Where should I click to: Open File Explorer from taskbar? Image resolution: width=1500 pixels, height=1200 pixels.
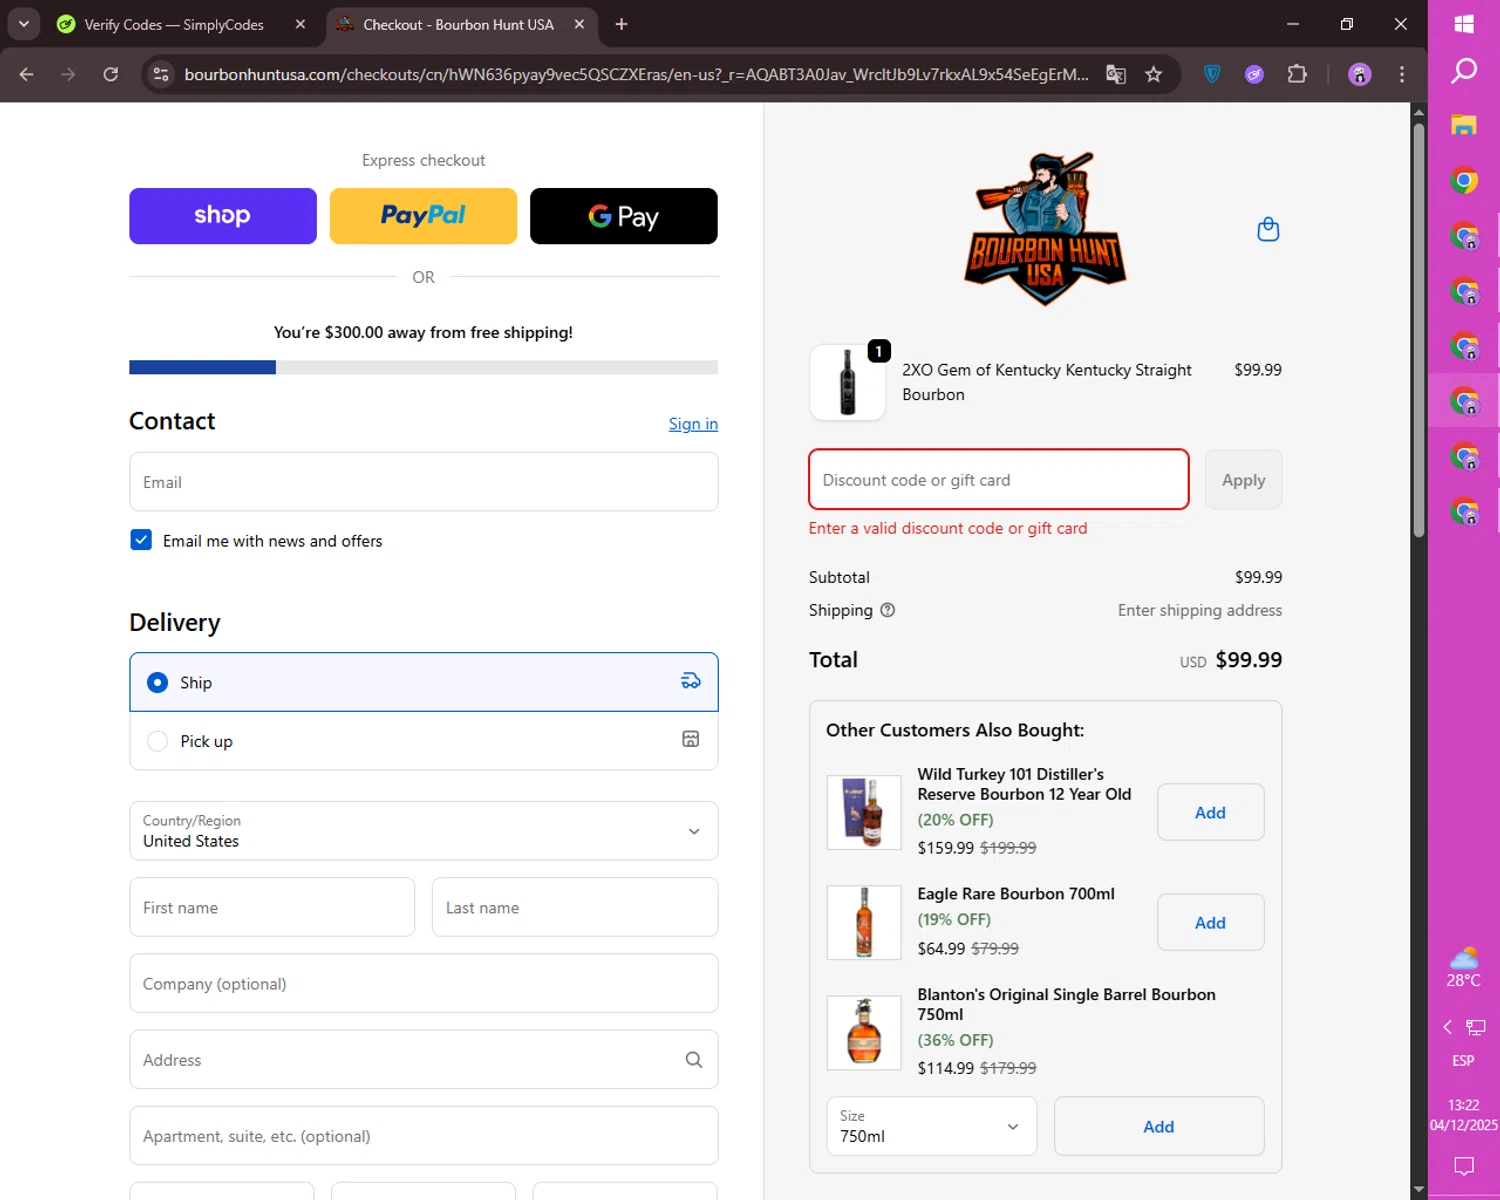(1464, 125)
